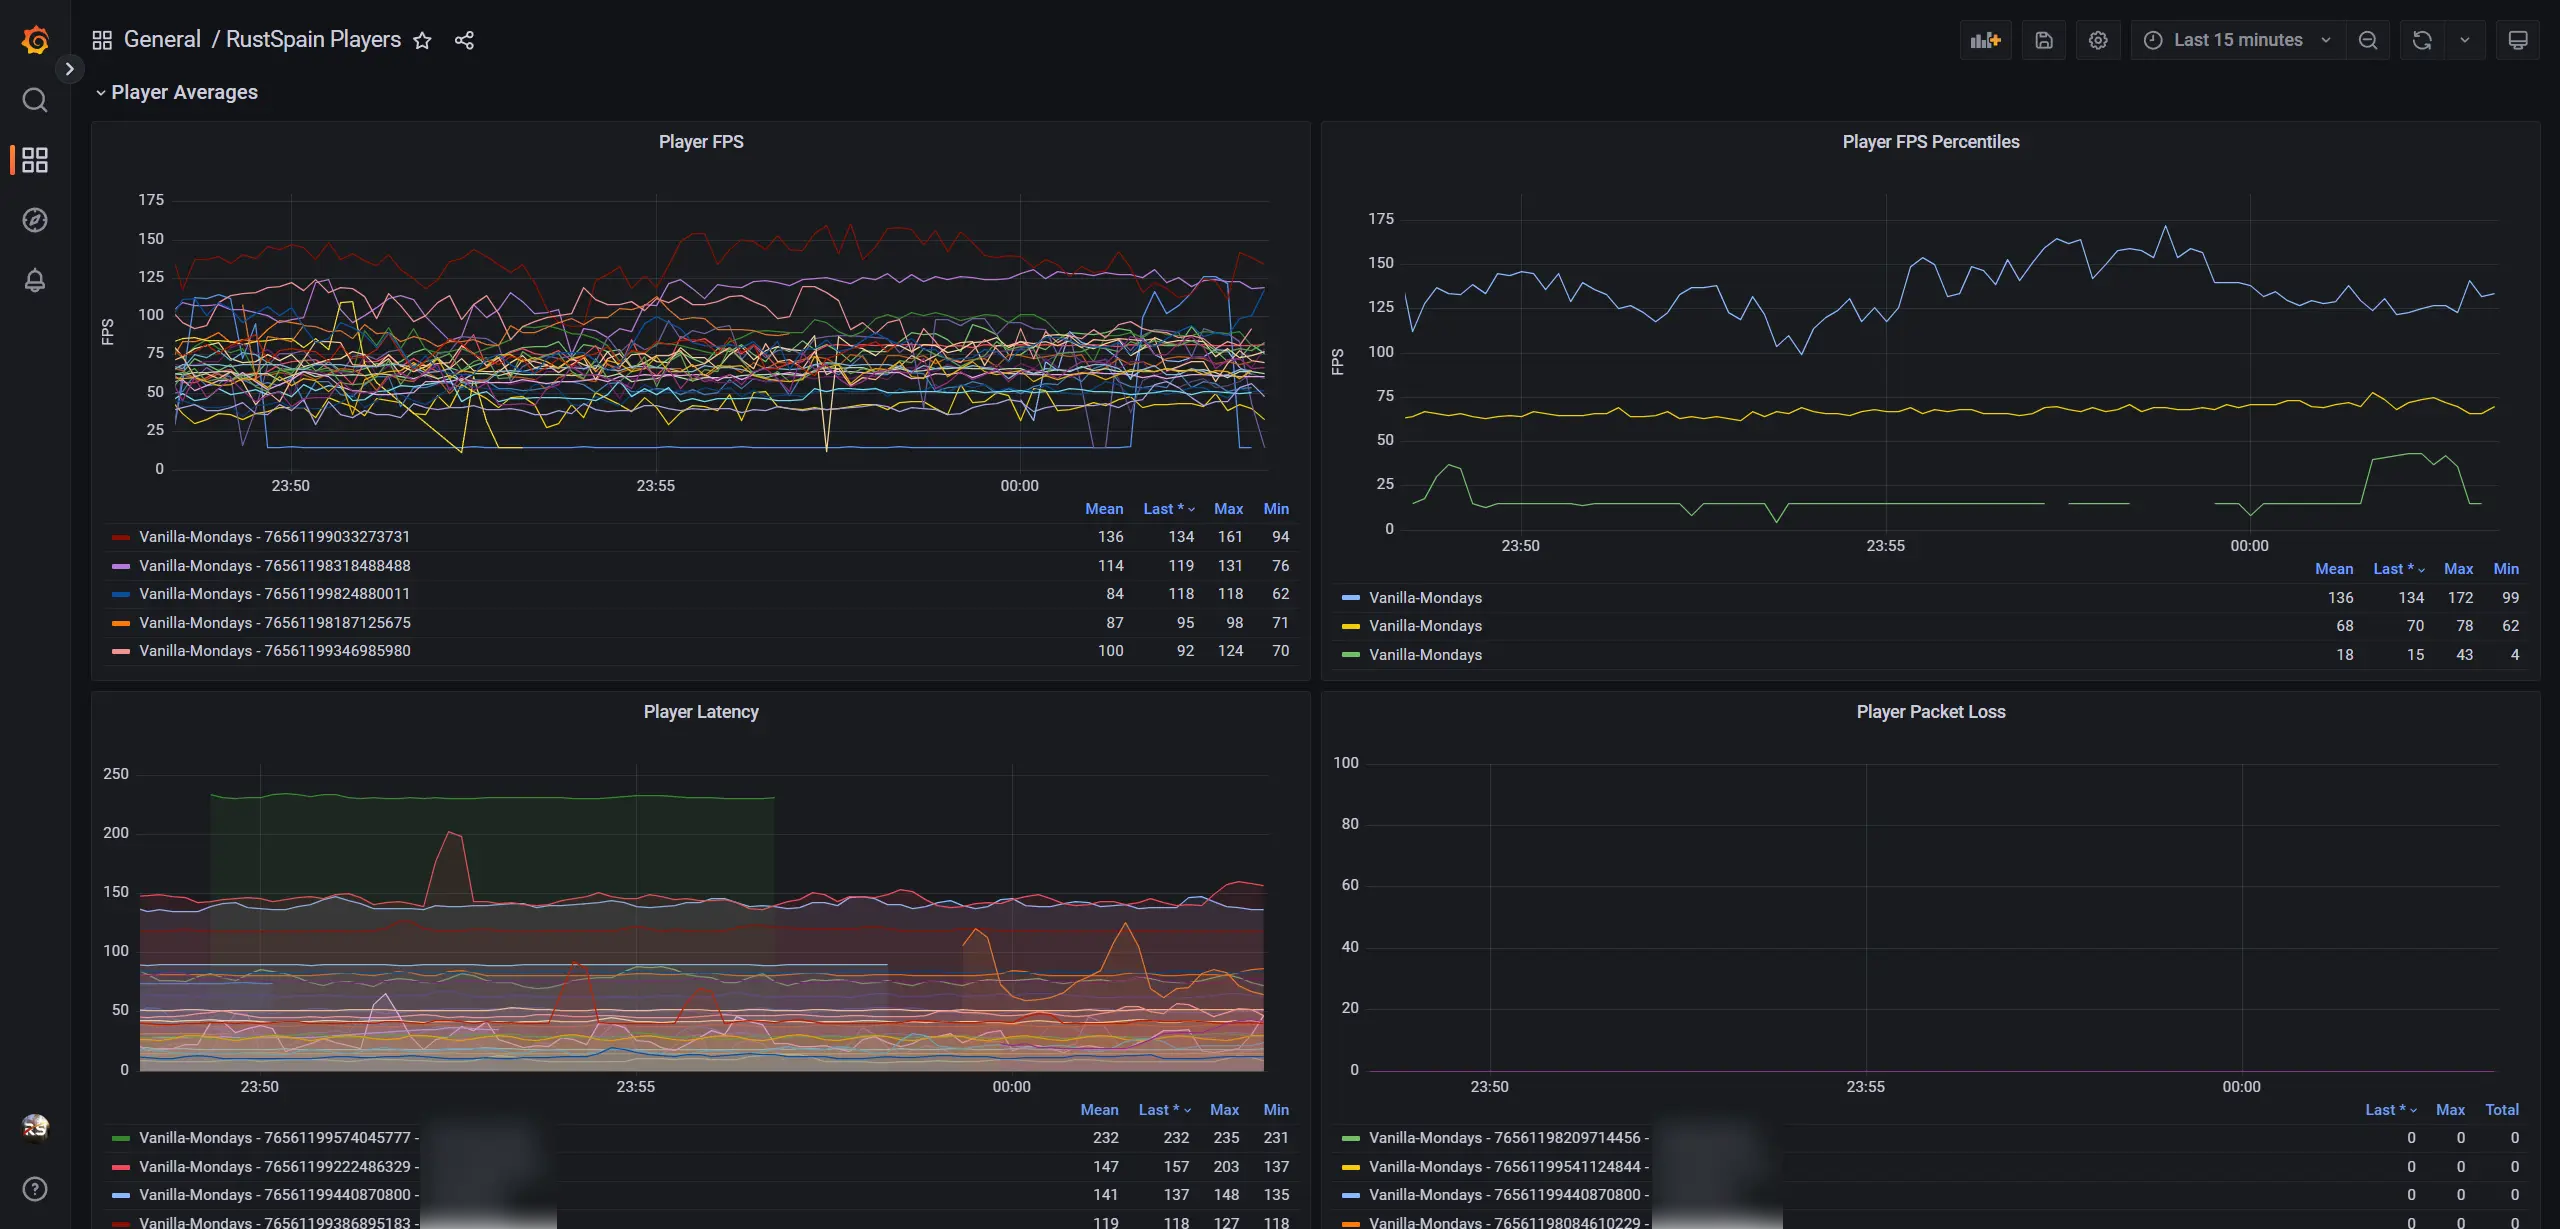Viewport: 2560px width, 1229px height.
Task: Open Player Packet Loss panel menu
Action: (x=1931, y=712)
